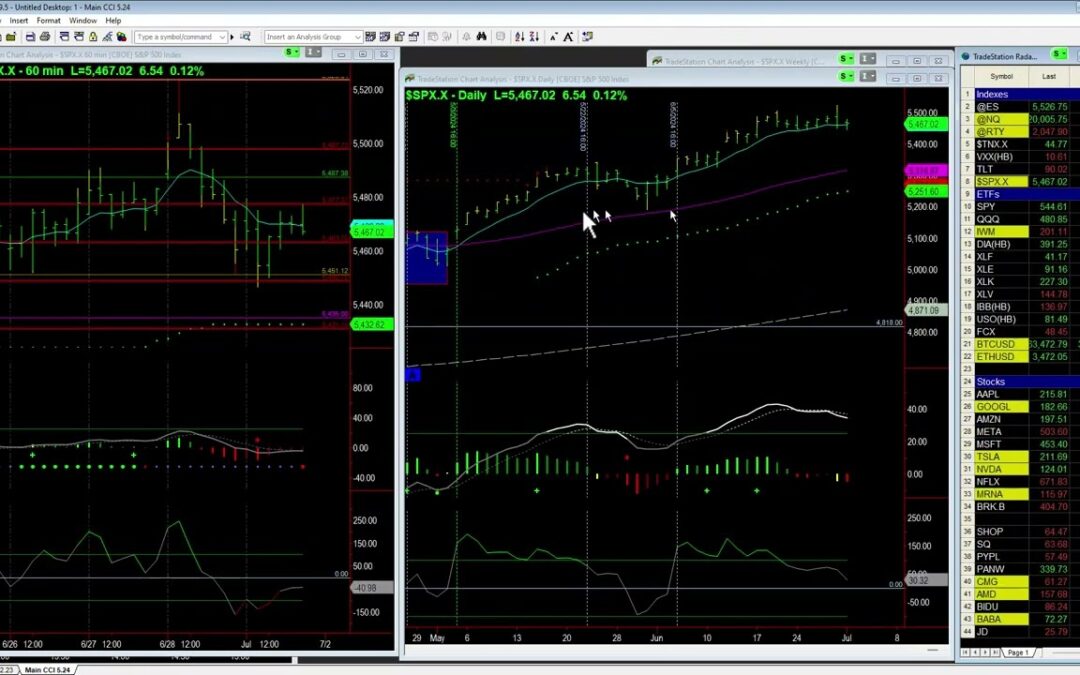Open the symbol link S menu on Weekly chart
This screenshot has width=1080, height=675.
[847, 59]
